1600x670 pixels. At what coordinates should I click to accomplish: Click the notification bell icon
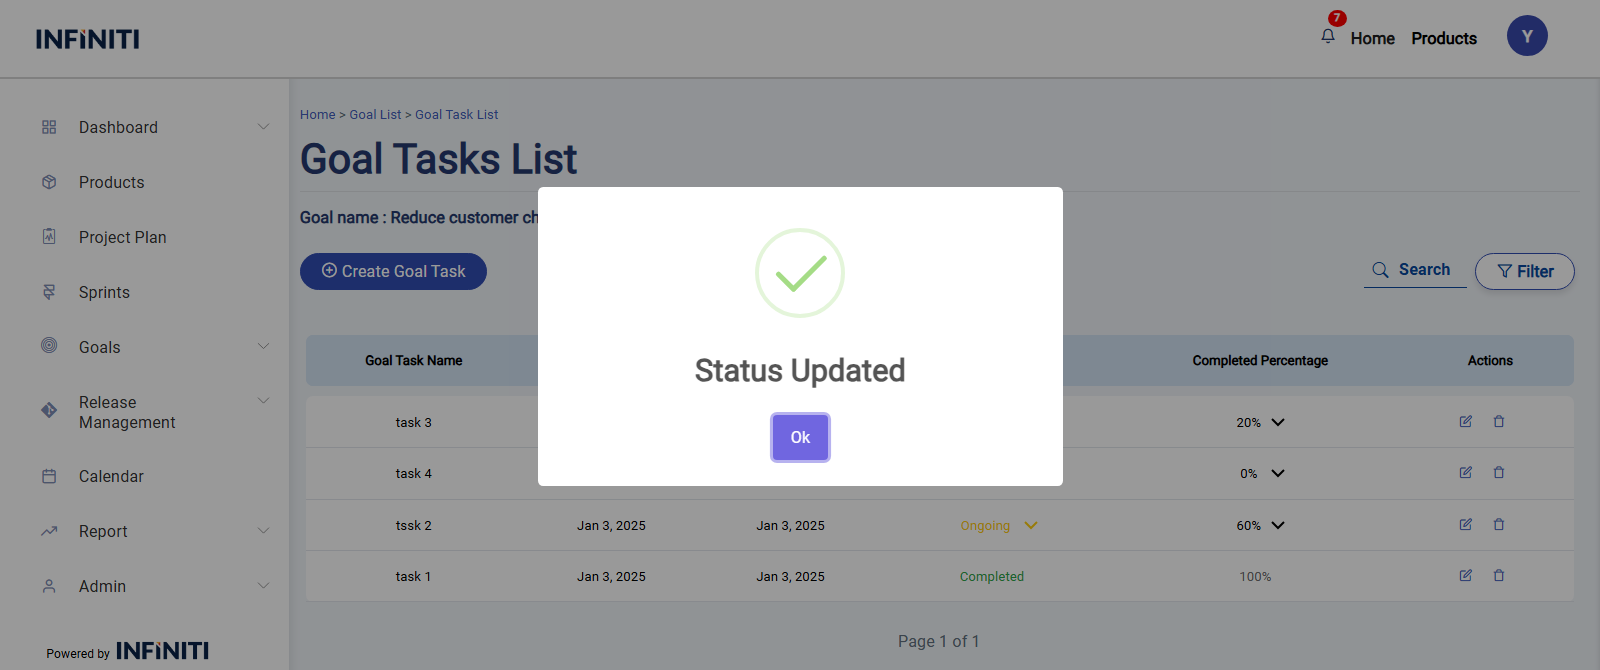pos(1328,36)
